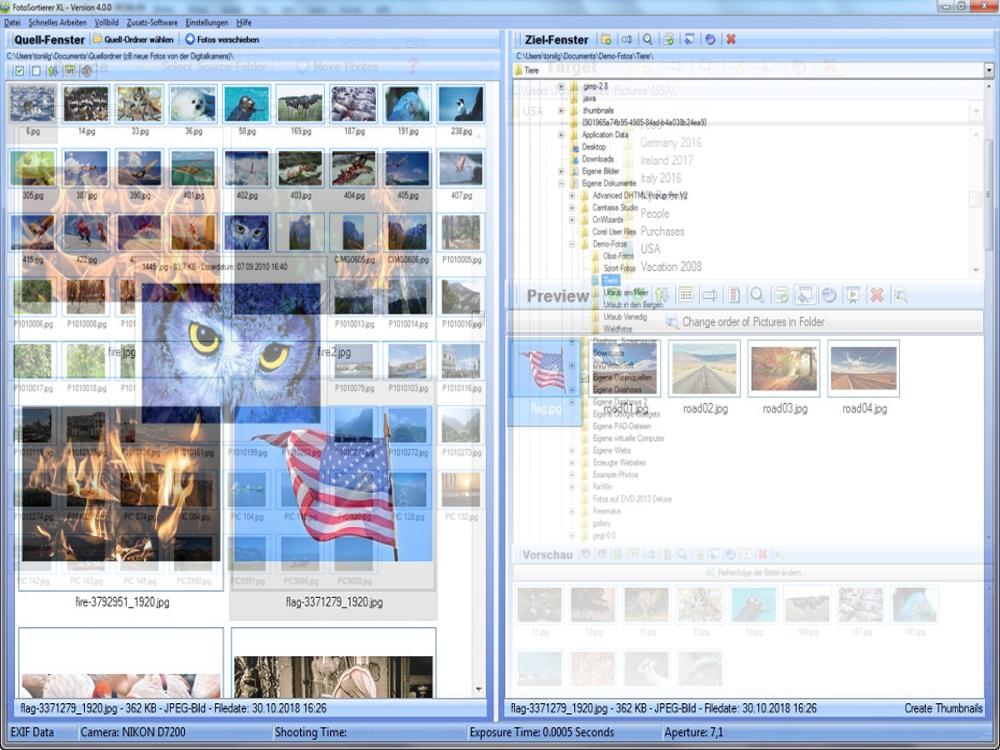
Task: Click Change order of Pictures in Folder
Action: point(745,322)
